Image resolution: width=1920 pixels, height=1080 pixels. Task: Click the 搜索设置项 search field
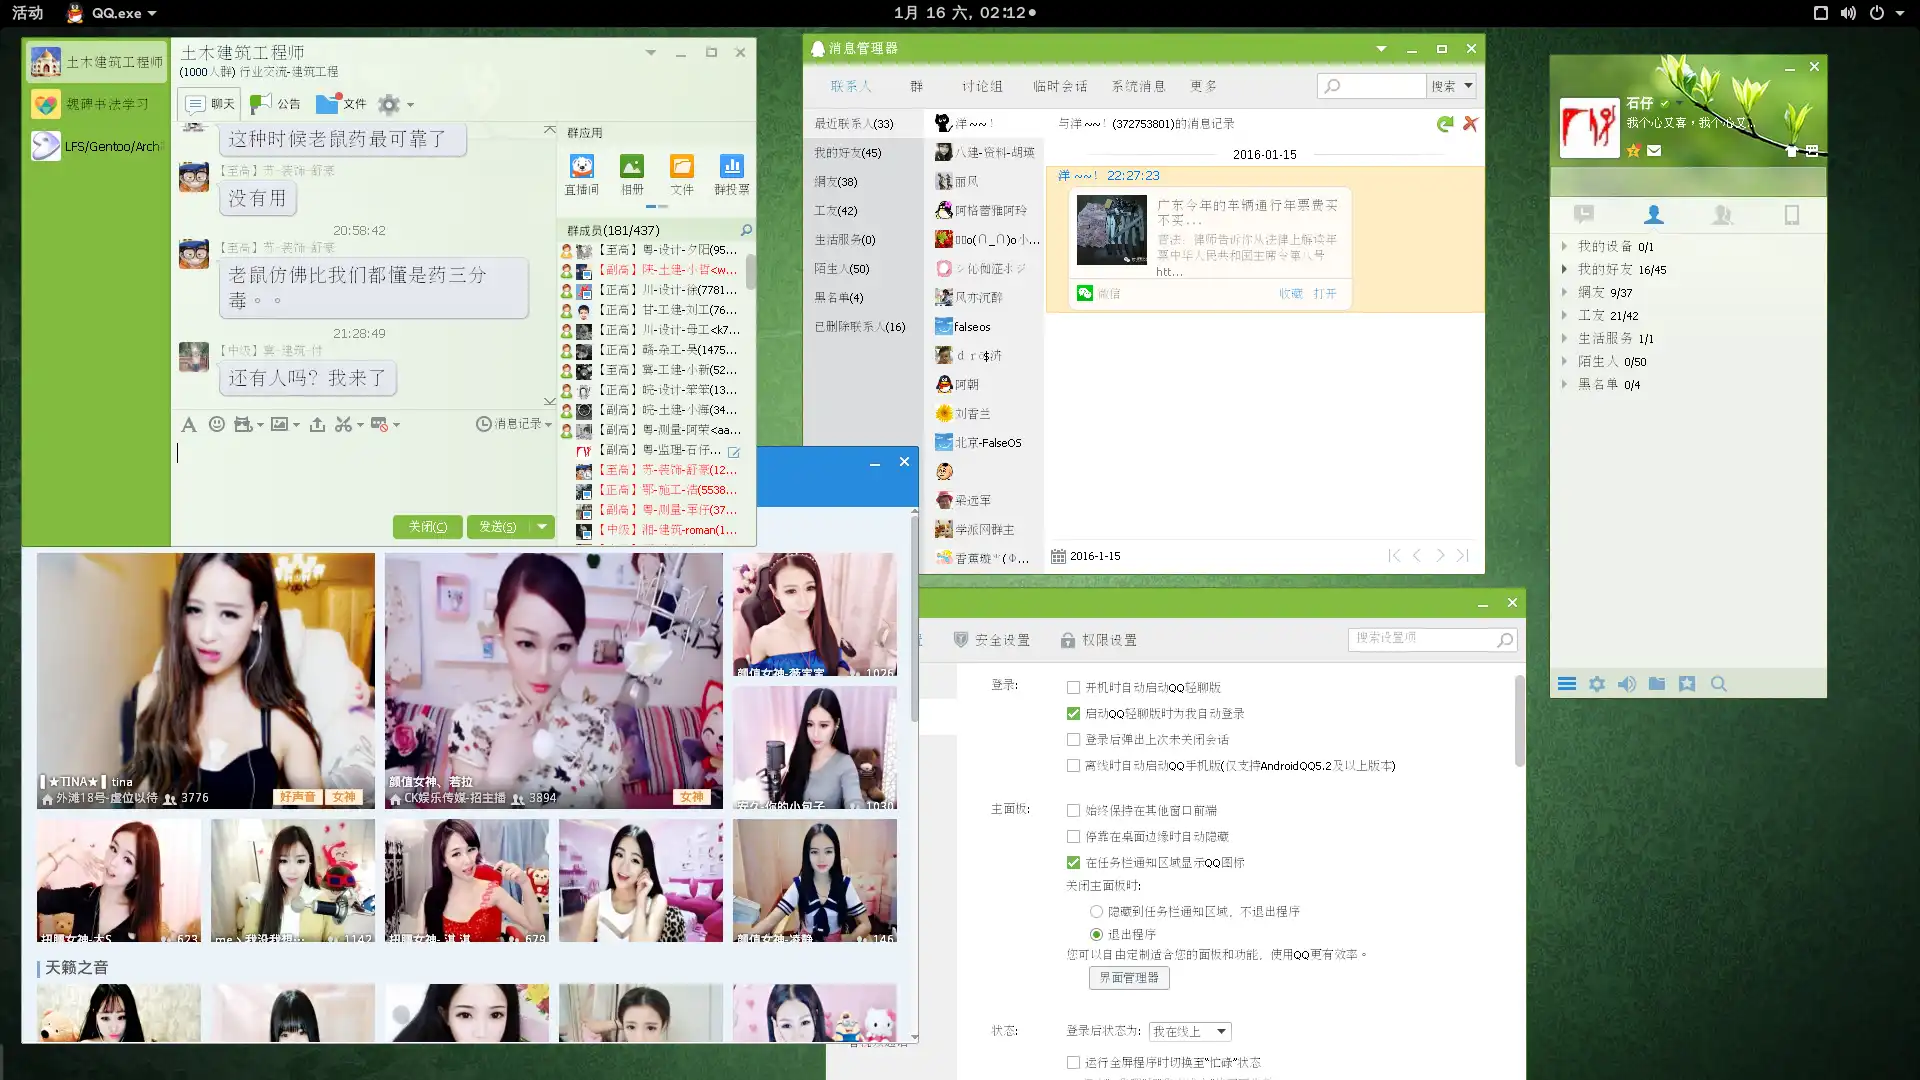1432,640
